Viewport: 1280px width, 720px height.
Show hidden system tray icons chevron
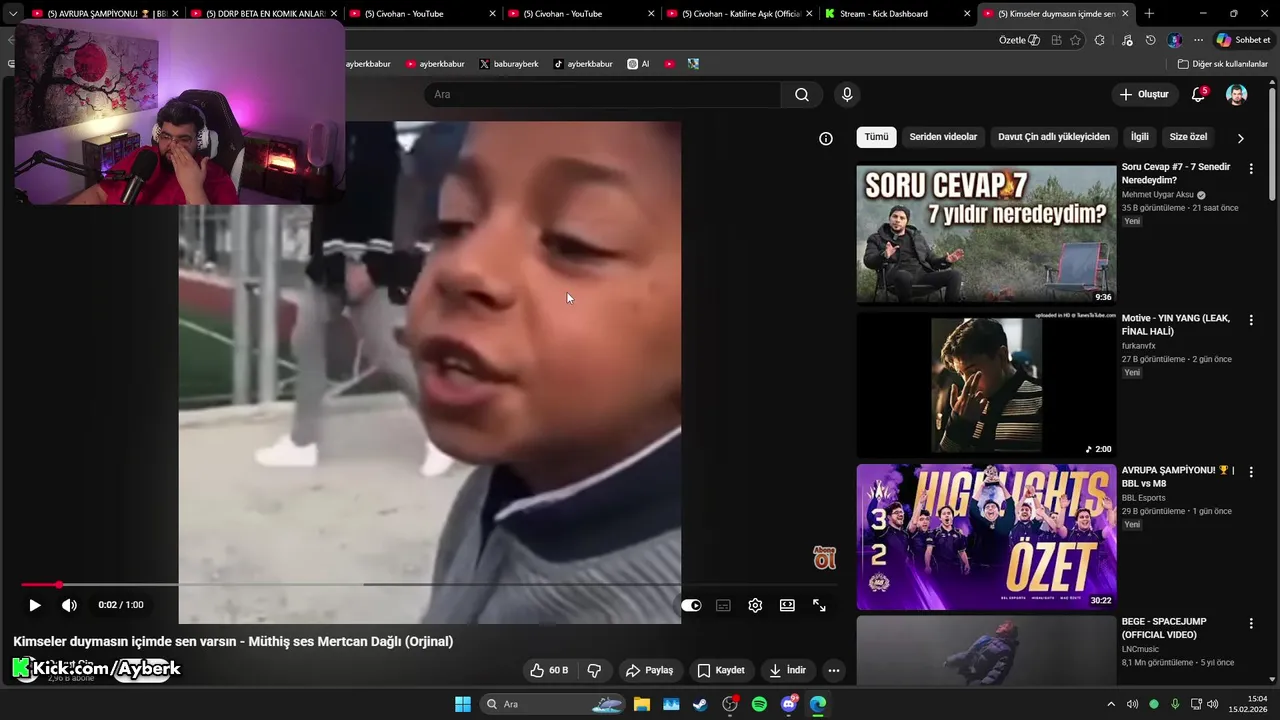tap(1111, 704)
